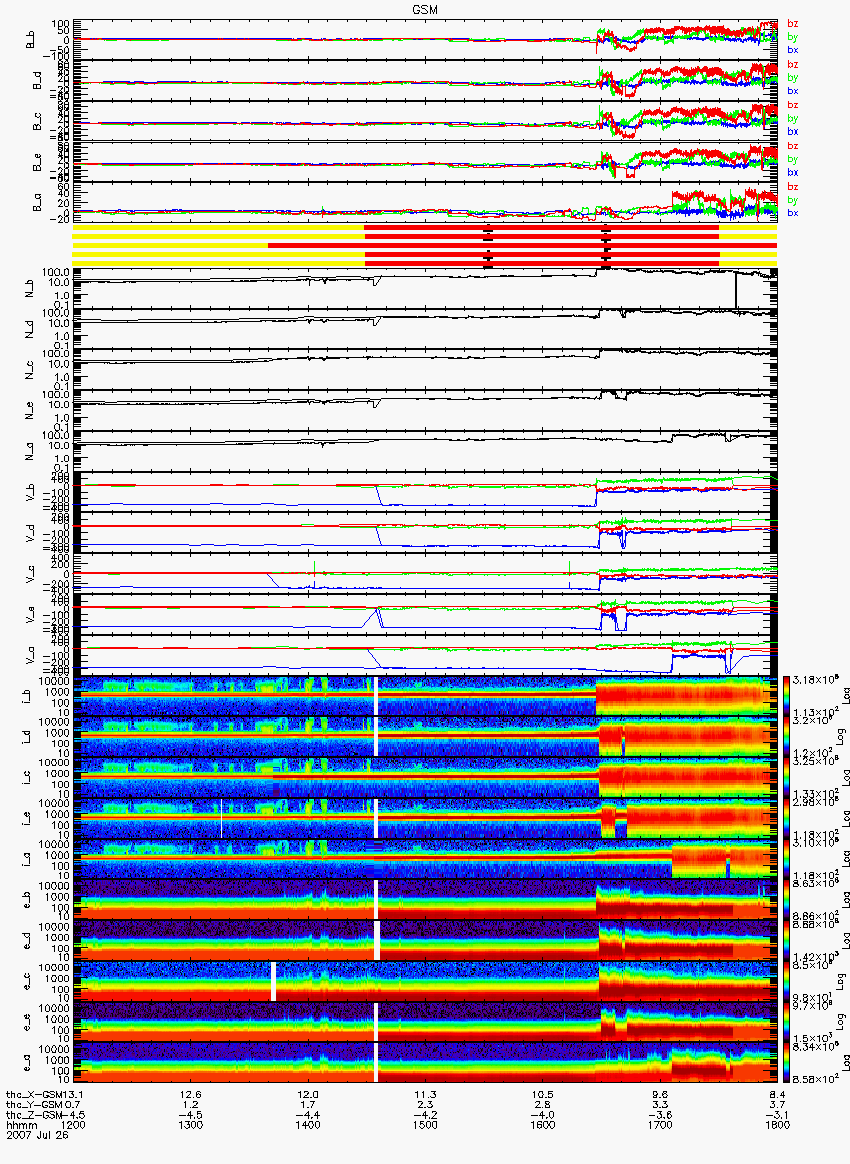Click the 1500 time tick label
Viewport: 850px width, 1164px height.
pyautogui.click(x=425, y=1125)
